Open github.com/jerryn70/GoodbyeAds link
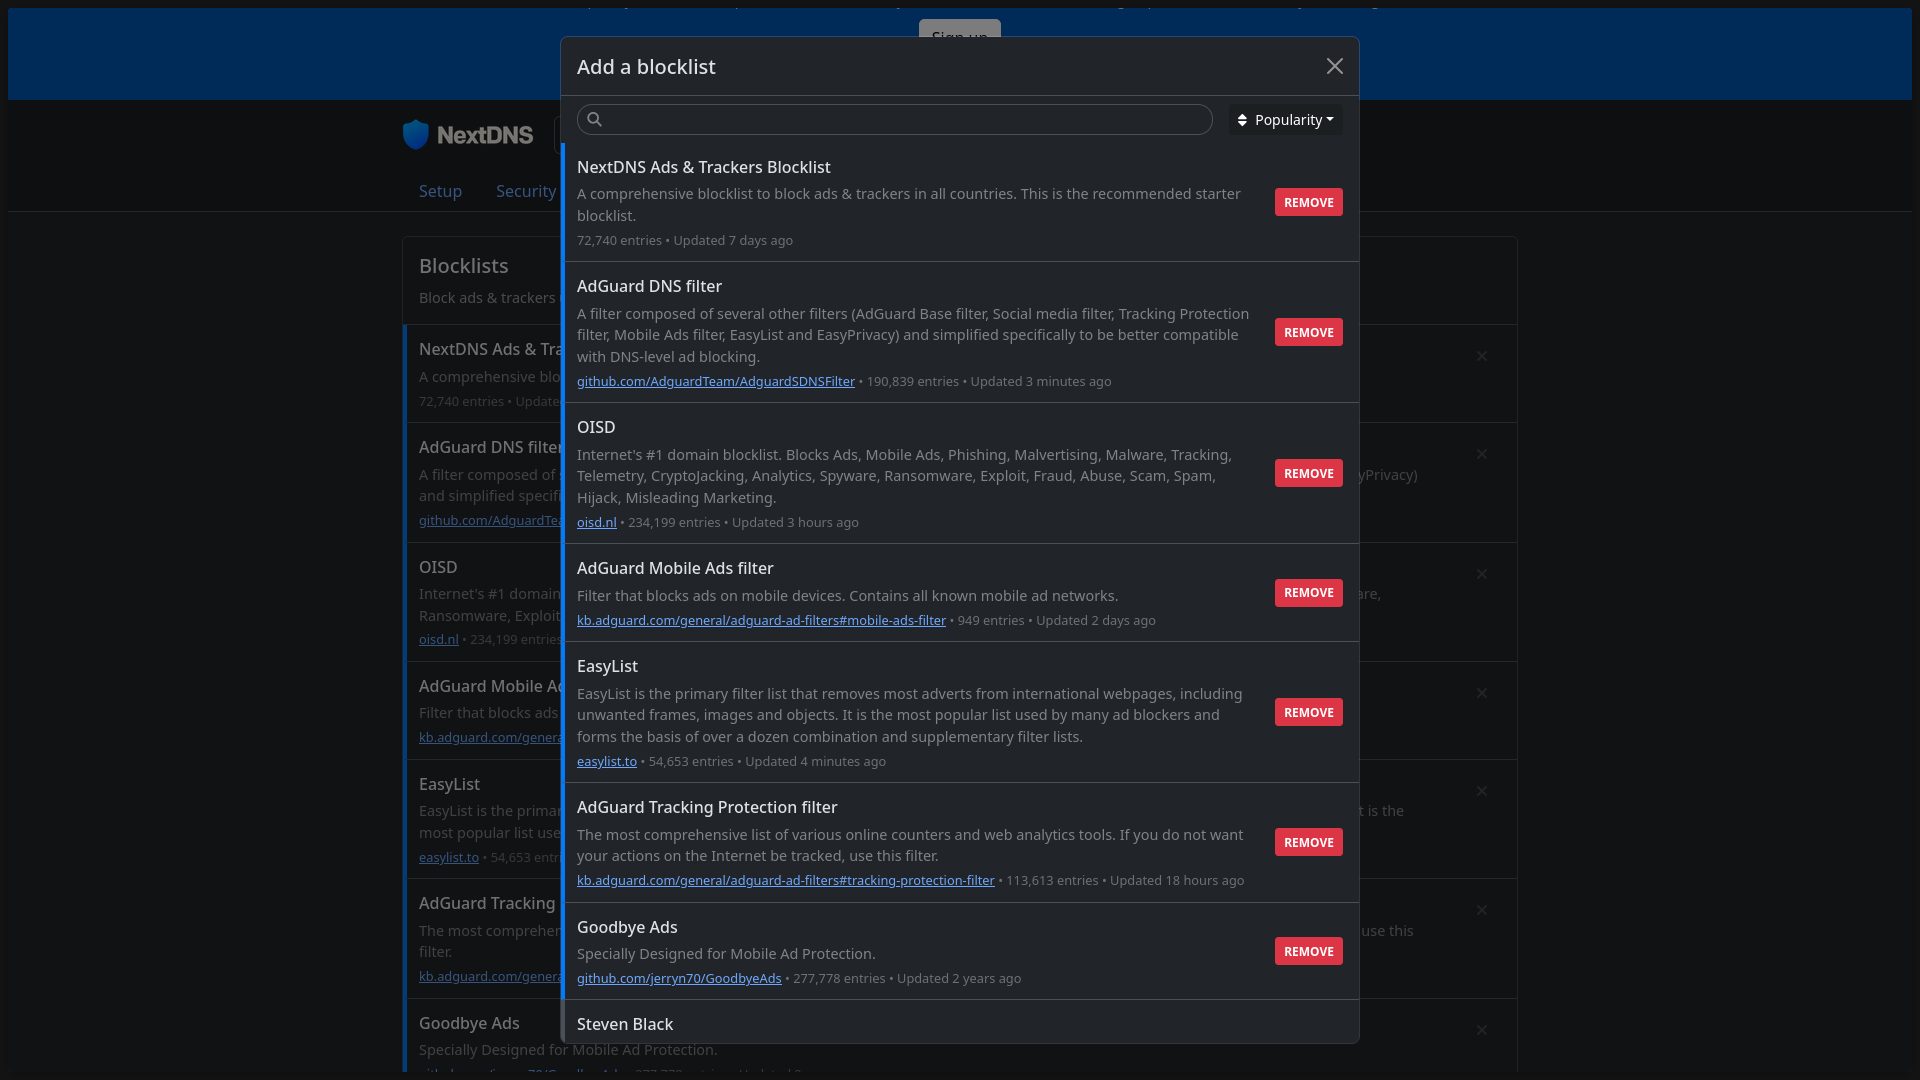1920x1080 pixels. tap(679, 979)
